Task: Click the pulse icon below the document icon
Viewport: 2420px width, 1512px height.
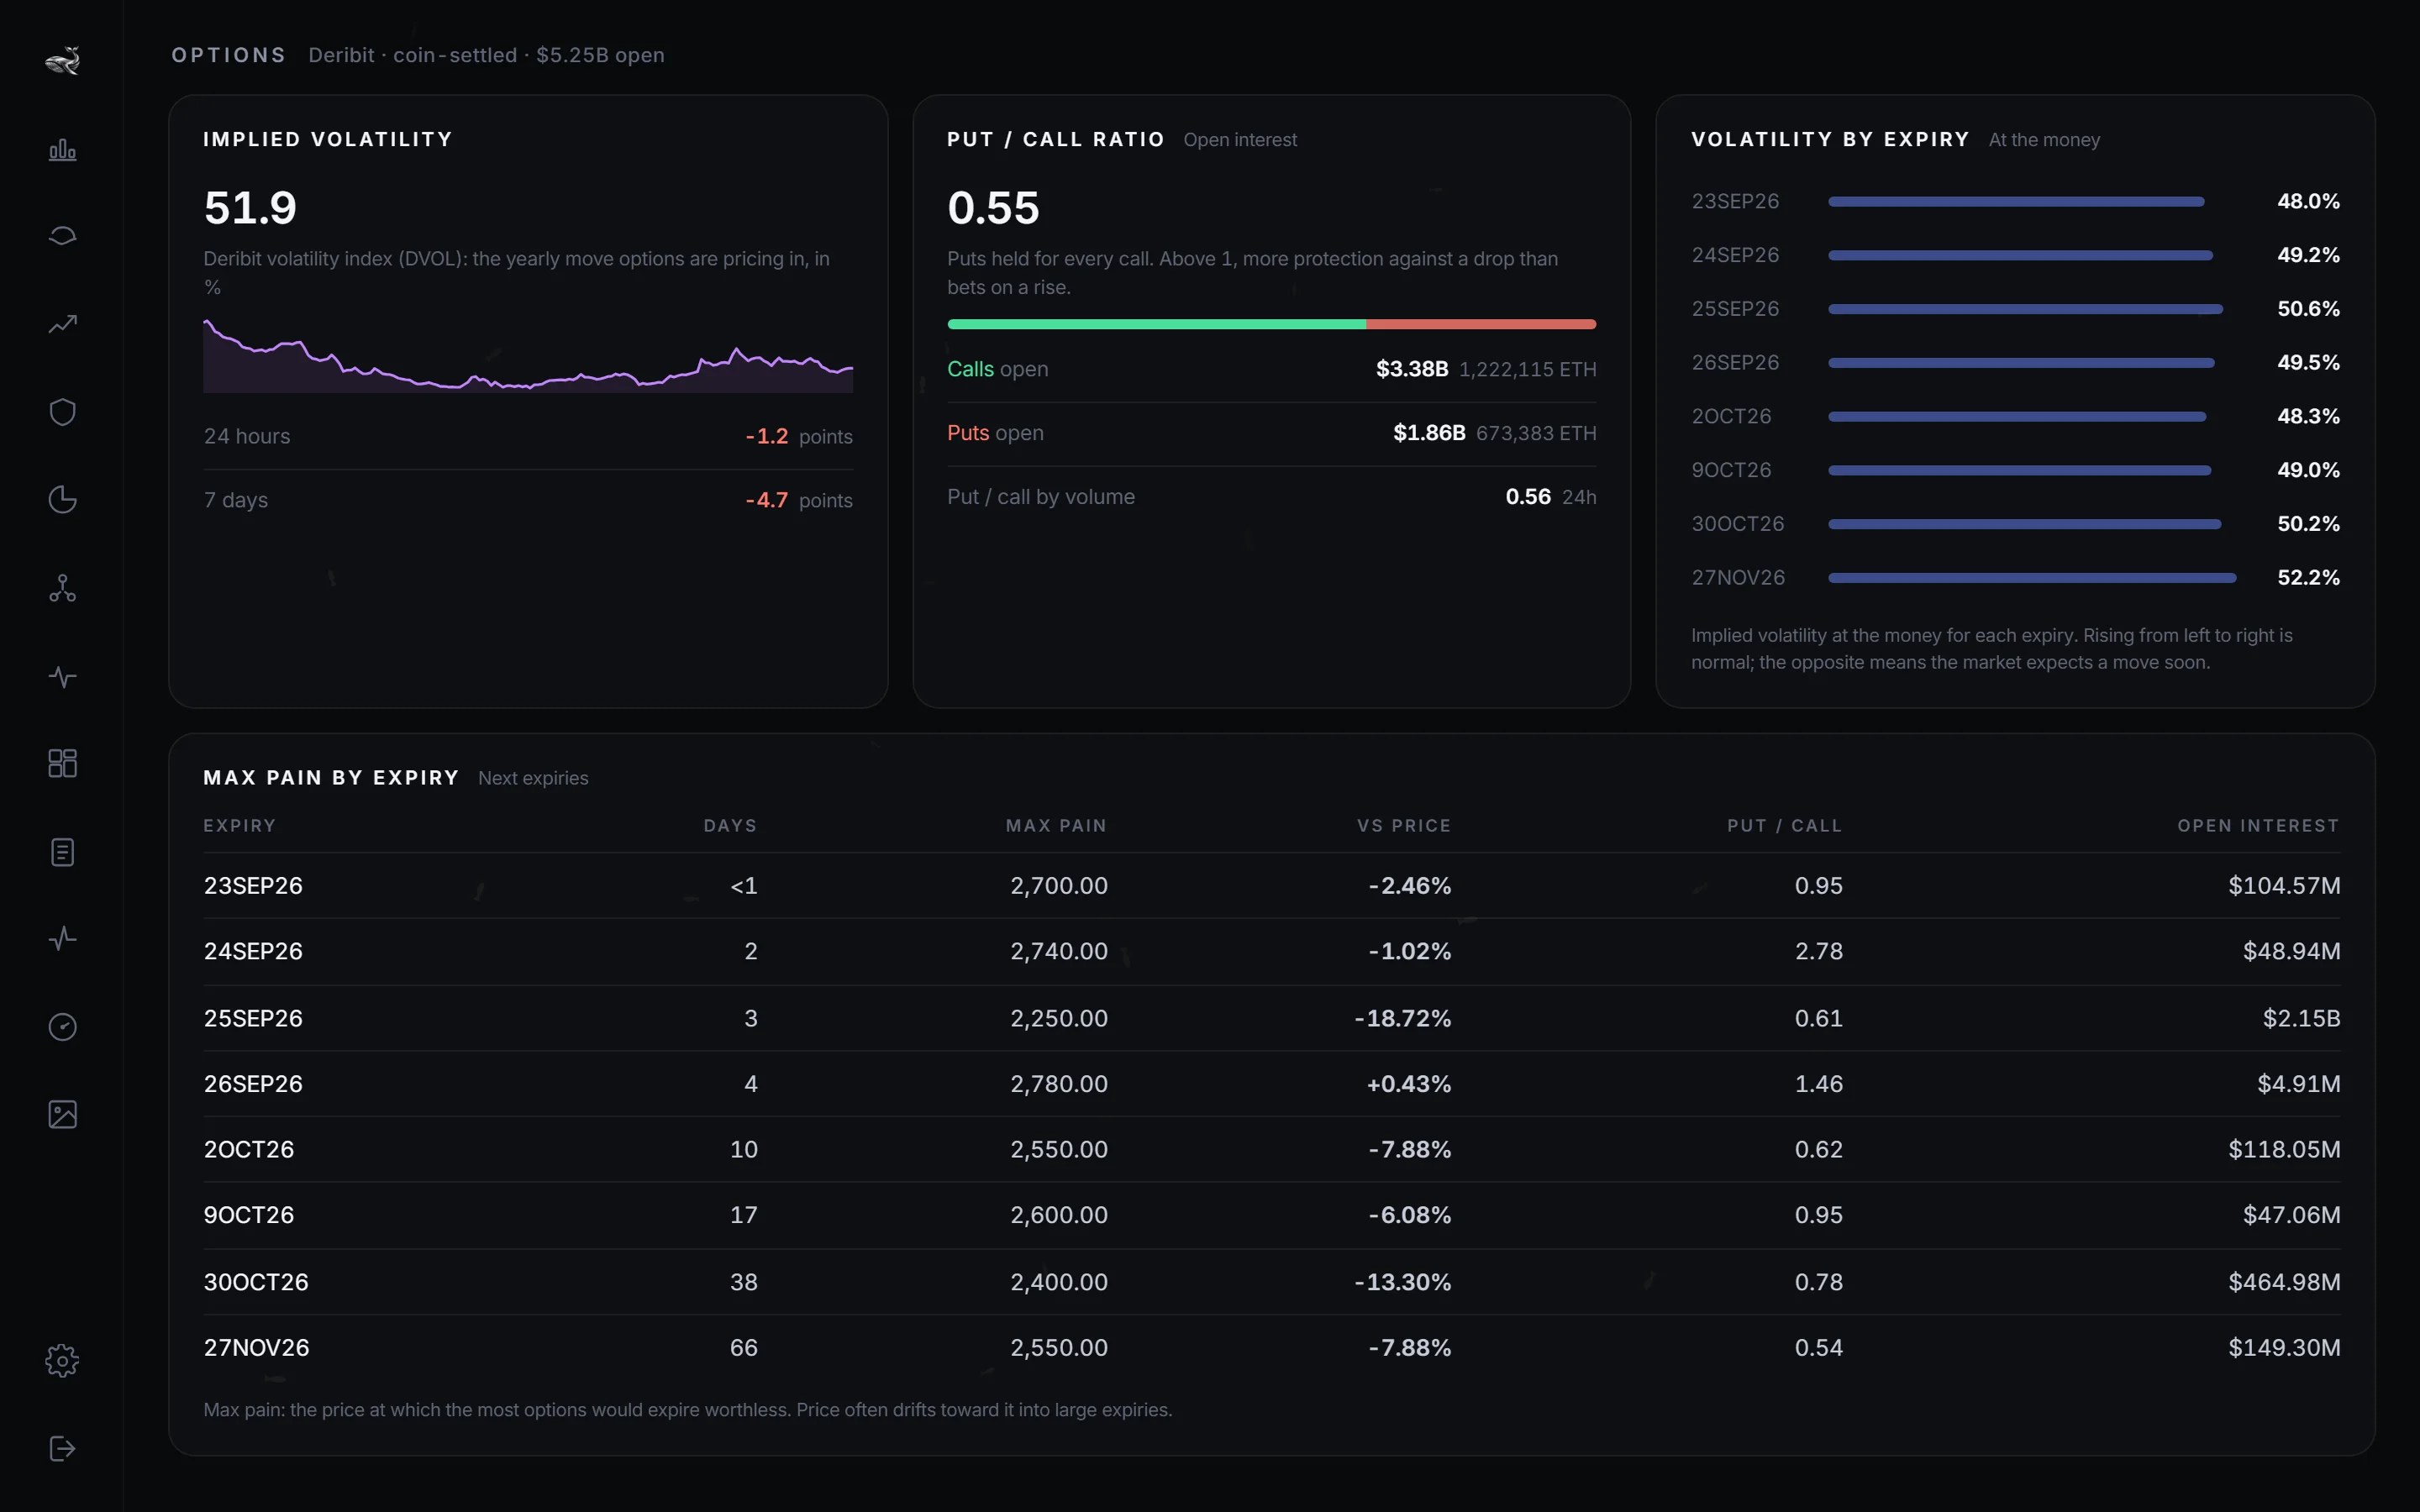Action: (62, 938)
